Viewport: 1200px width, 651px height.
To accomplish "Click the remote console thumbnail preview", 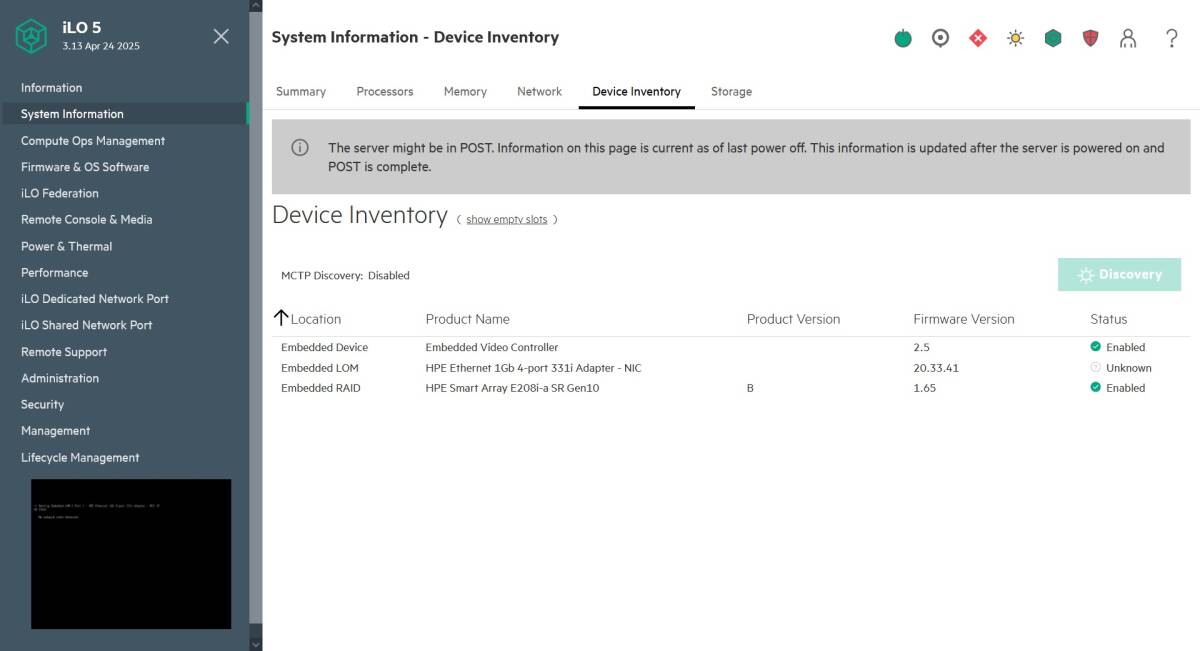I will (131, 553).
